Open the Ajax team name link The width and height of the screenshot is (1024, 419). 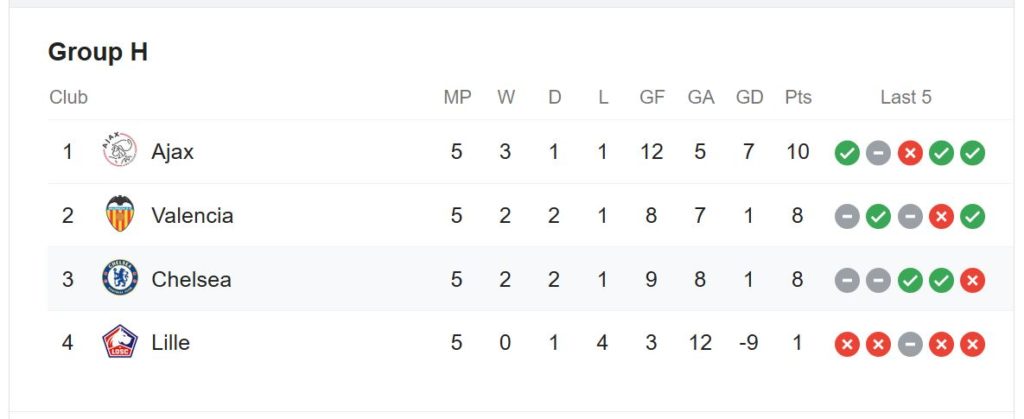point(172,152)
